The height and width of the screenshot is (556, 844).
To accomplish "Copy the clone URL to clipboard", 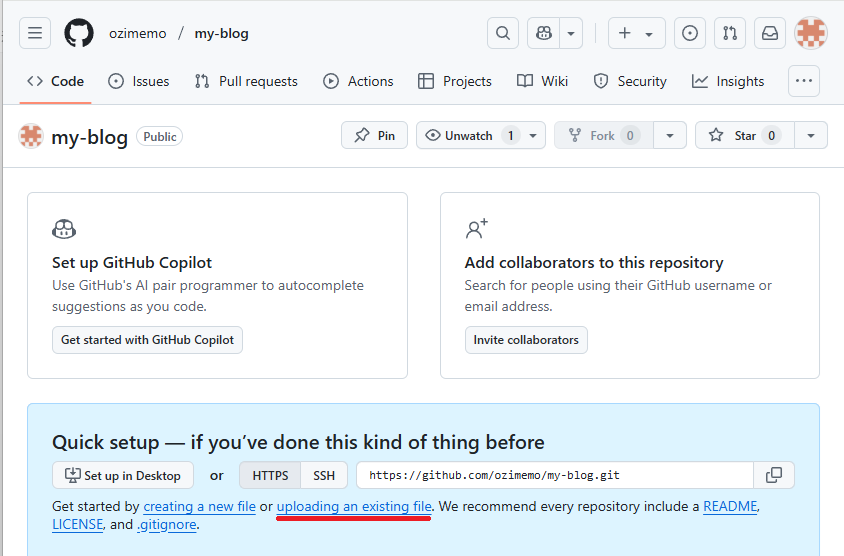I will (773, 475).
